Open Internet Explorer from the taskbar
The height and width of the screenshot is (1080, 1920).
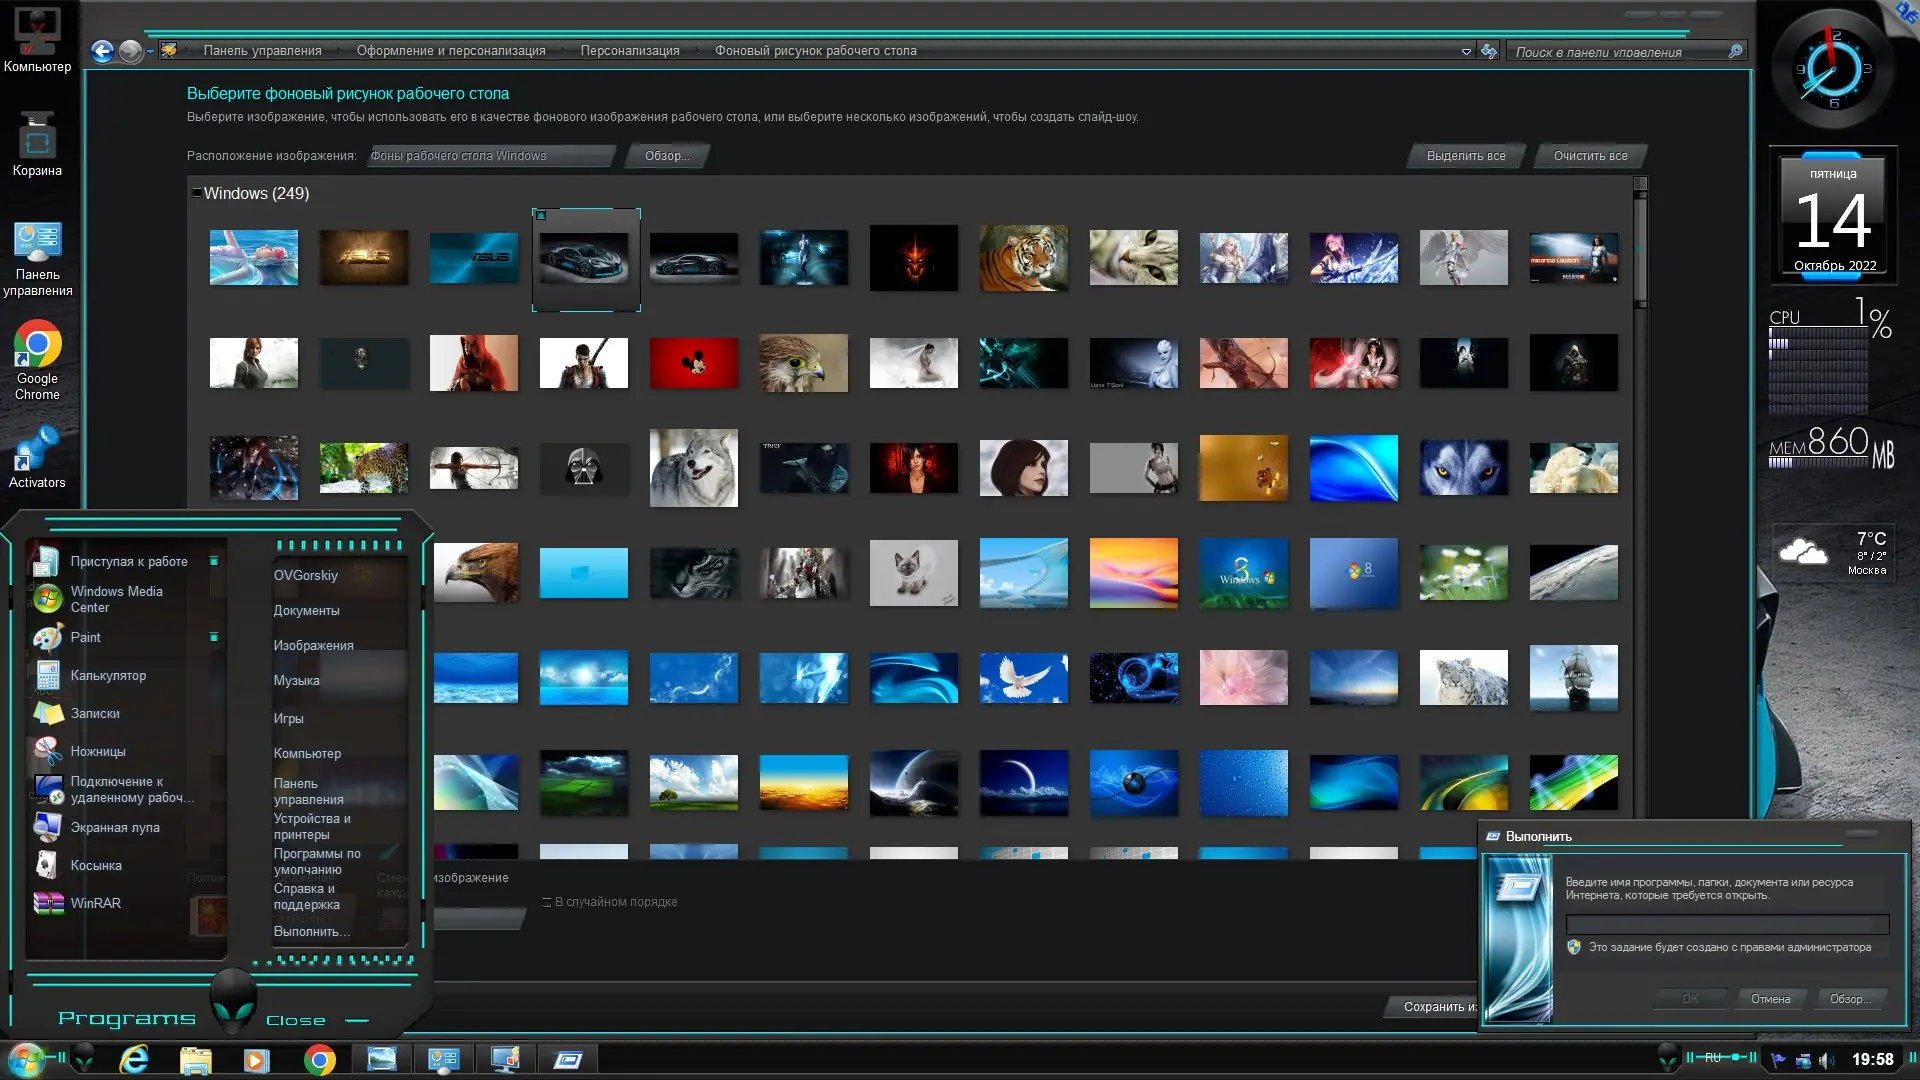(134, 1060)
